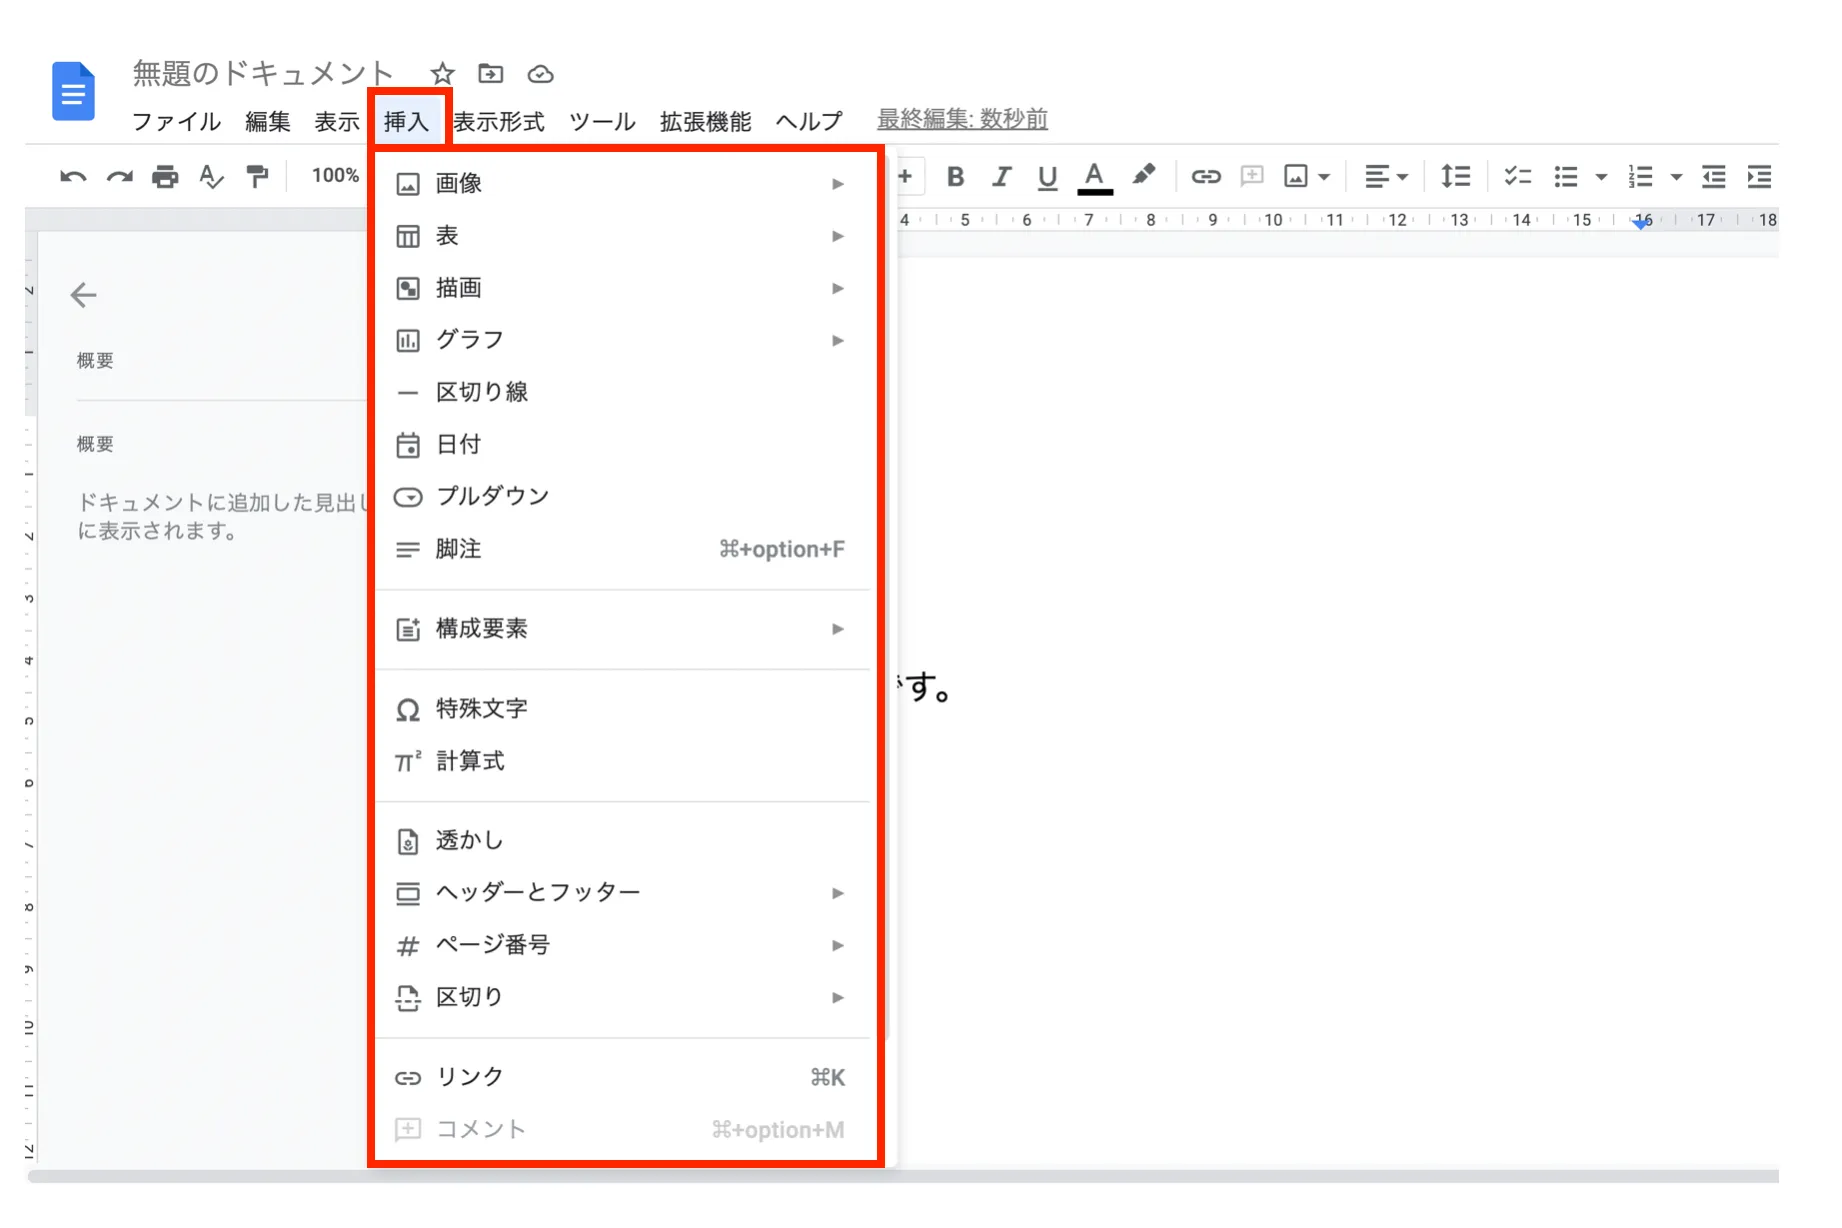Open the text alignment dropdown
This screenshot has width=1842, height=1228.
(1386, 177)
